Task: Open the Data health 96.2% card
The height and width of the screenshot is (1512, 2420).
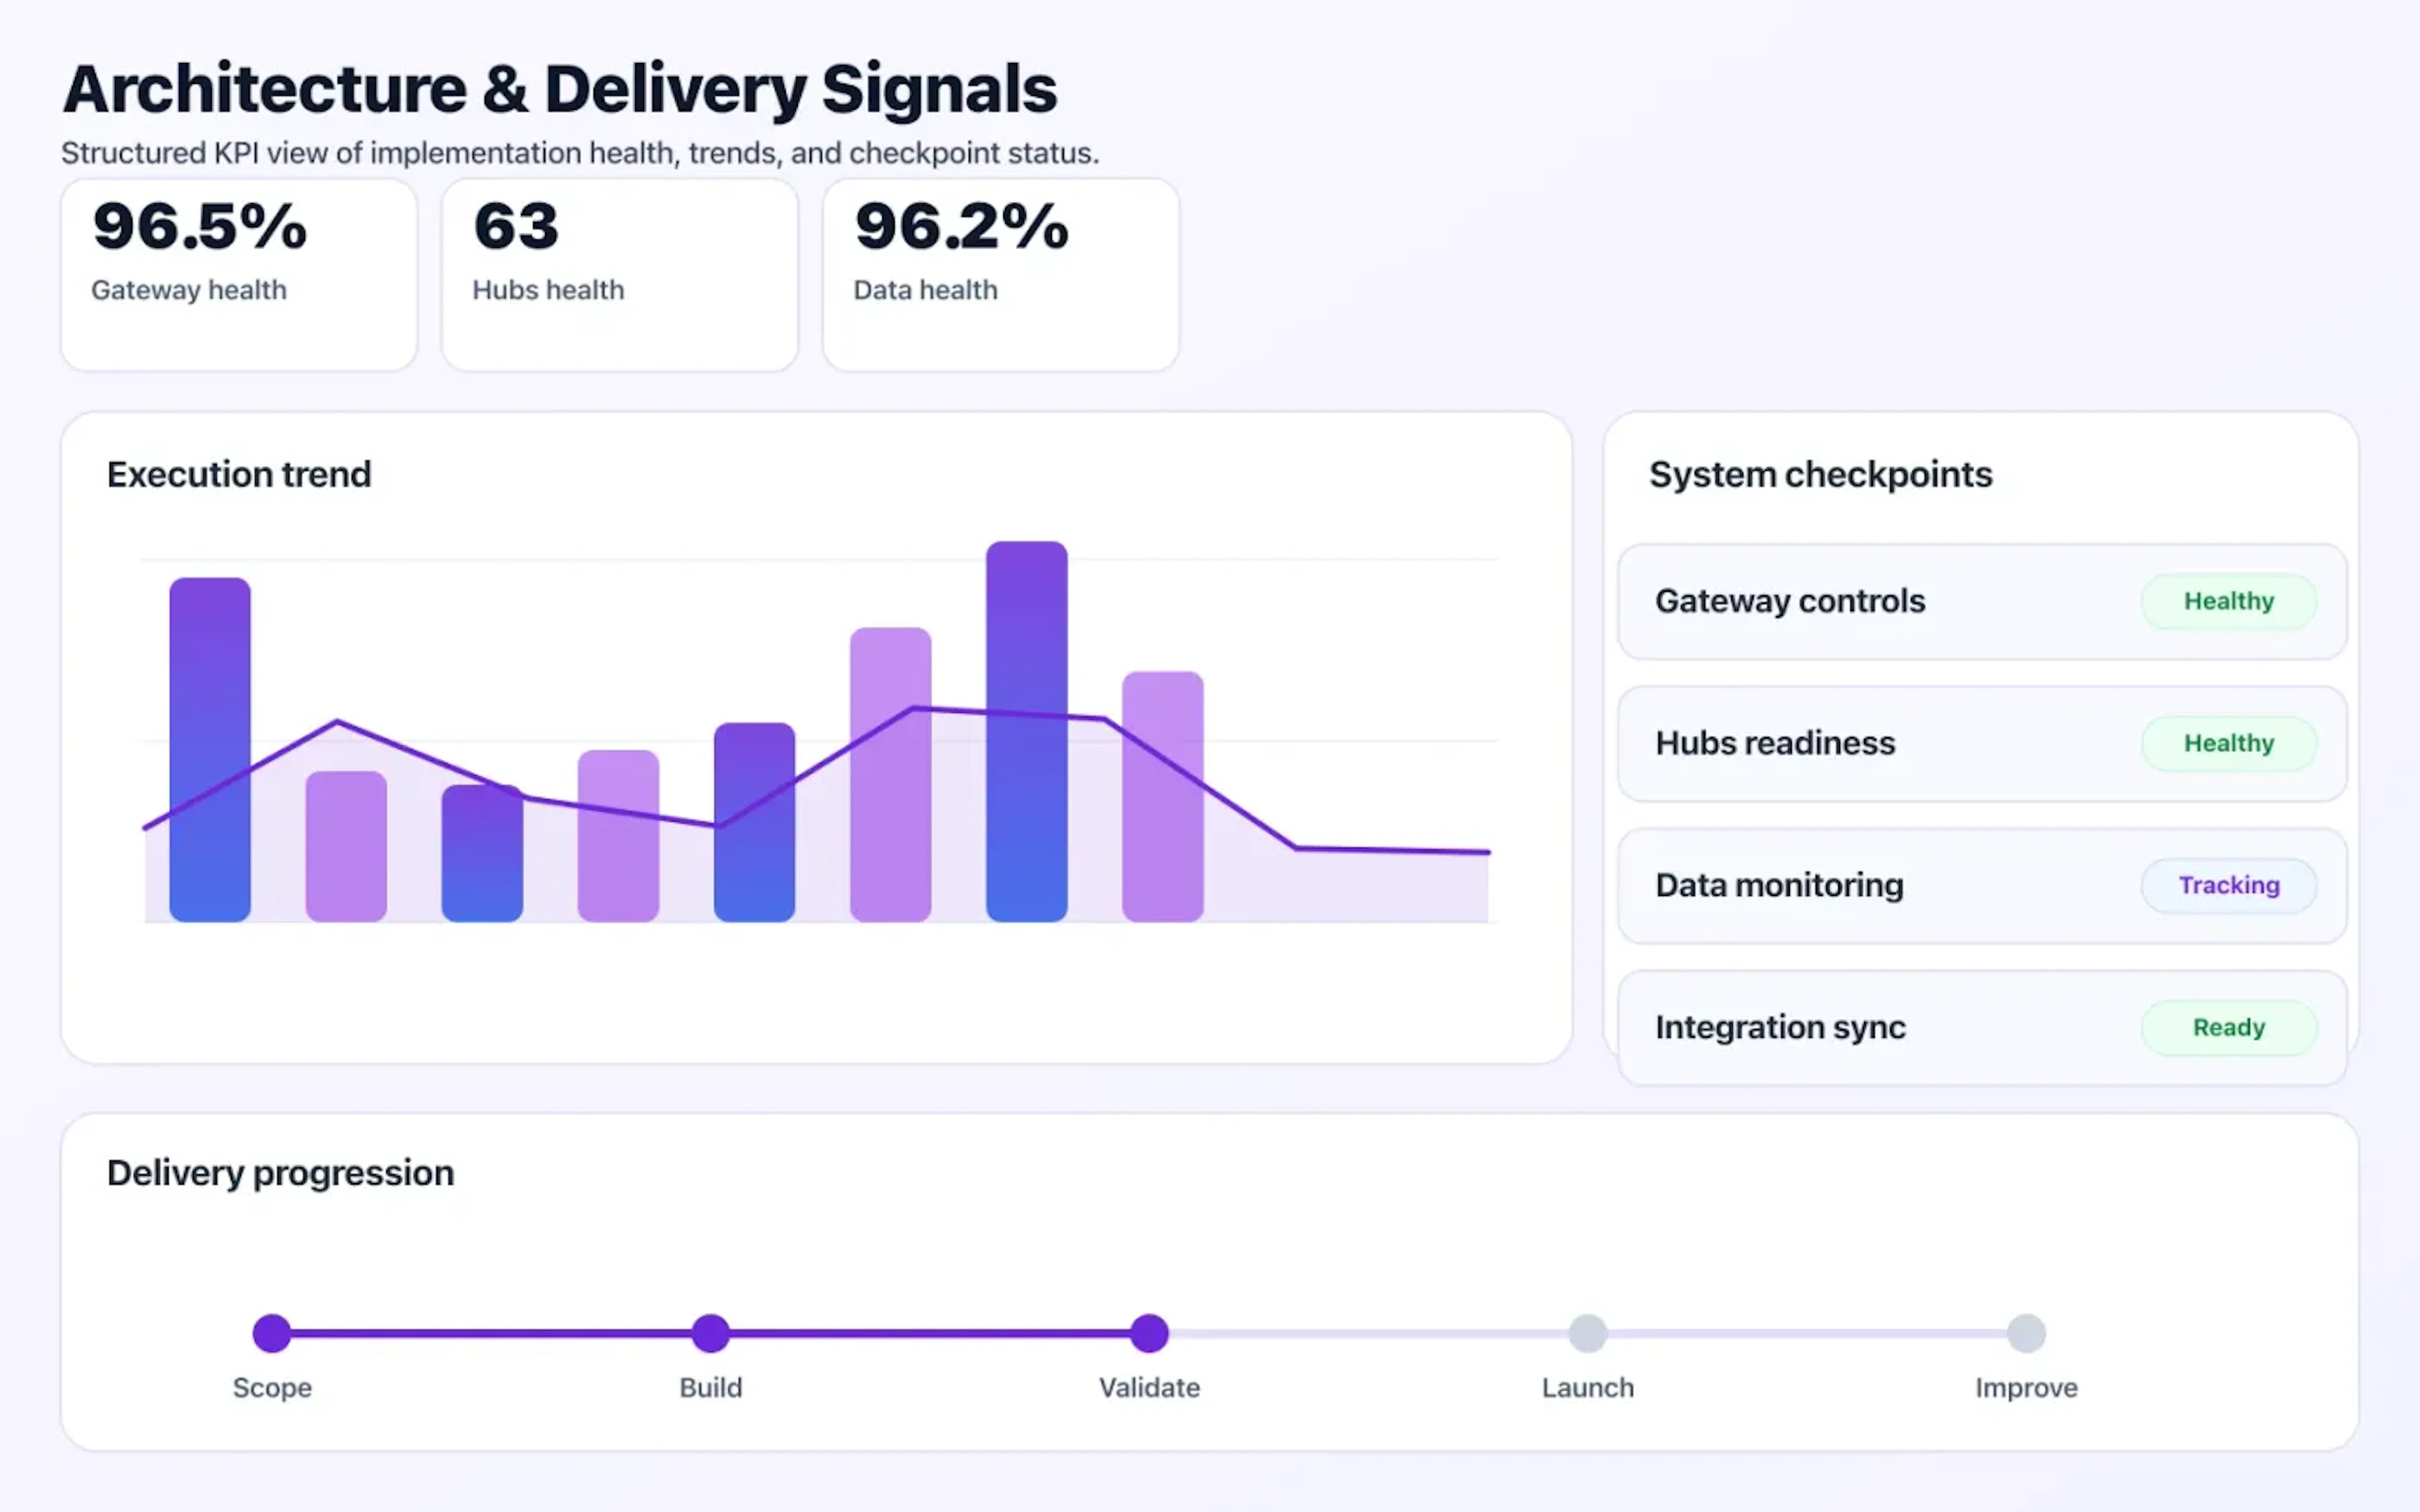Action: pyautogui.click(x=1000, y=273)
